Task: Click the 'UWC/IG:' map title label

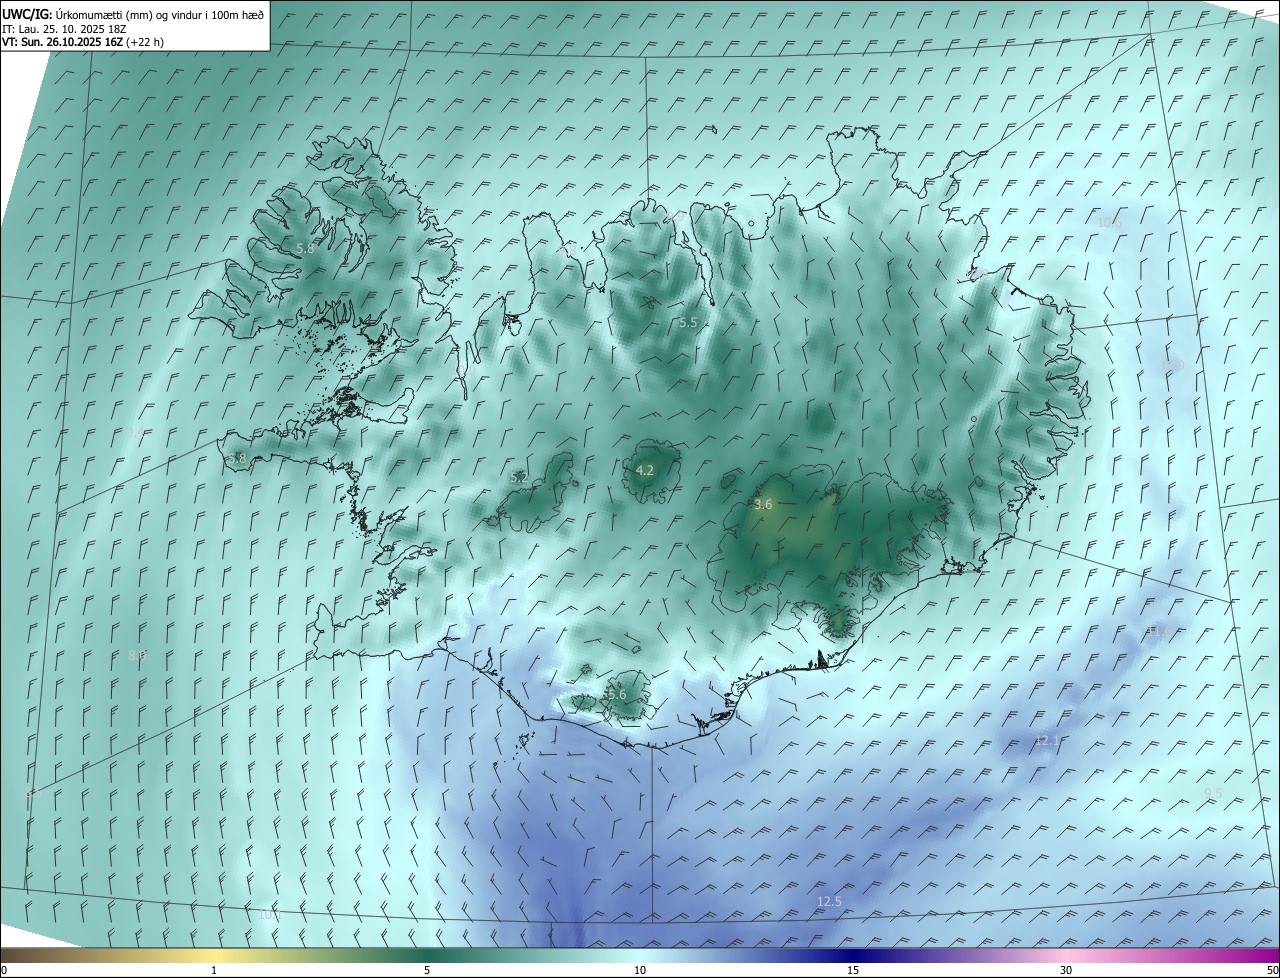Action: click(x=27, y=14)
